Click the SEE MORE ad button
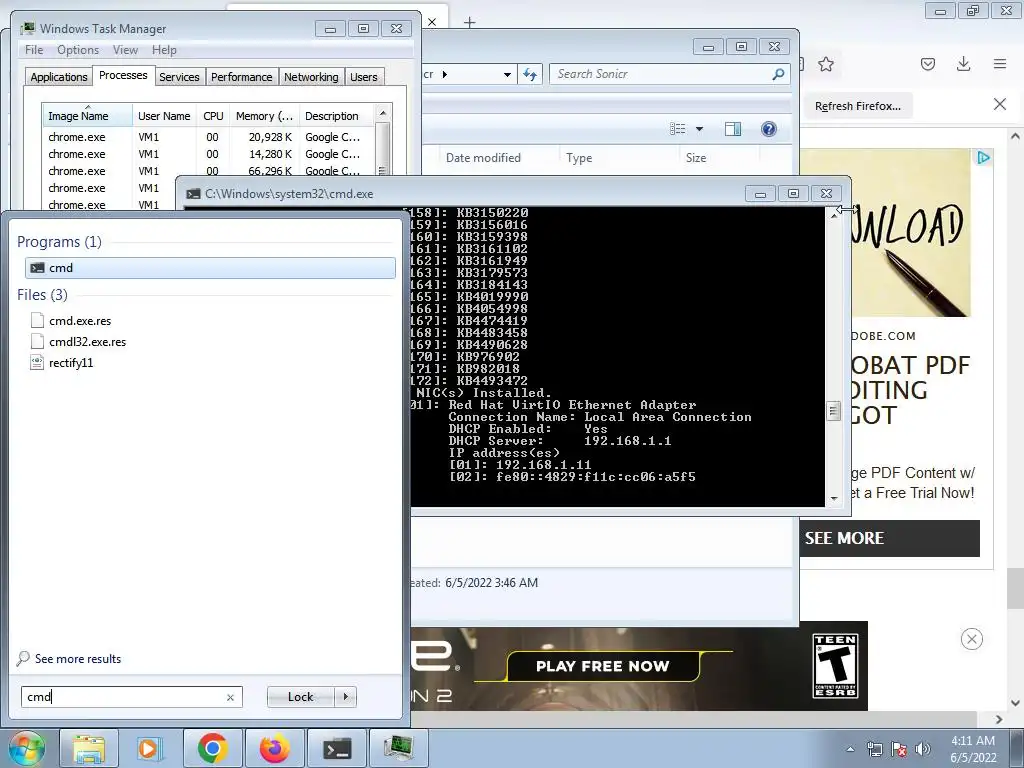The height and width of the screenshot is (768, 1024). [889, 538]
